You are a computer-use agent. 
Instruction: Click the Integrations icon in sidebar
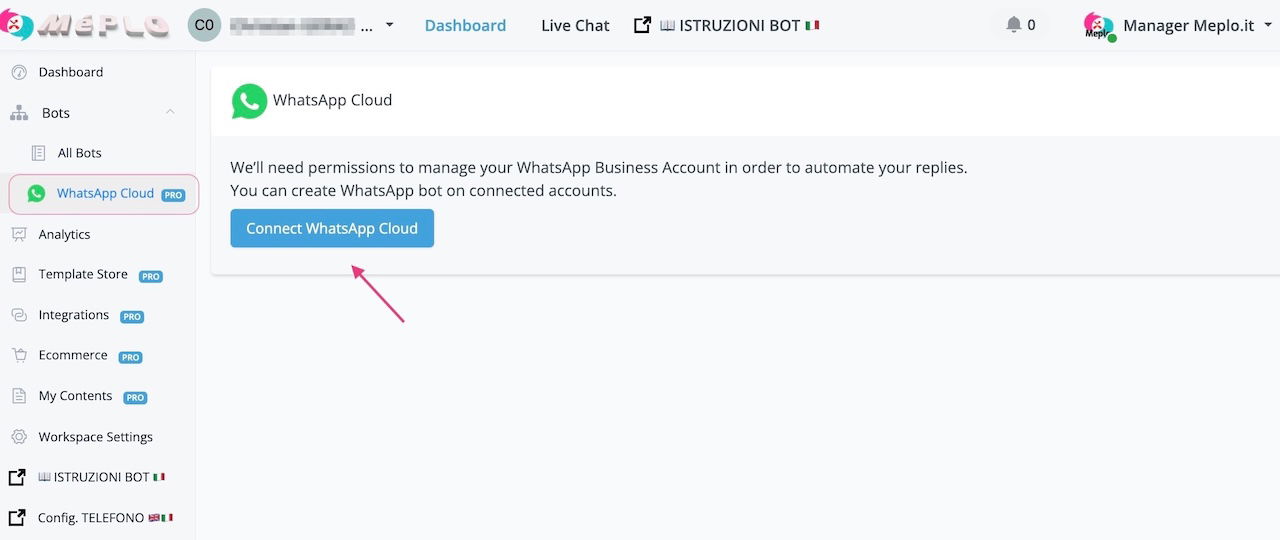click(19, 315)
